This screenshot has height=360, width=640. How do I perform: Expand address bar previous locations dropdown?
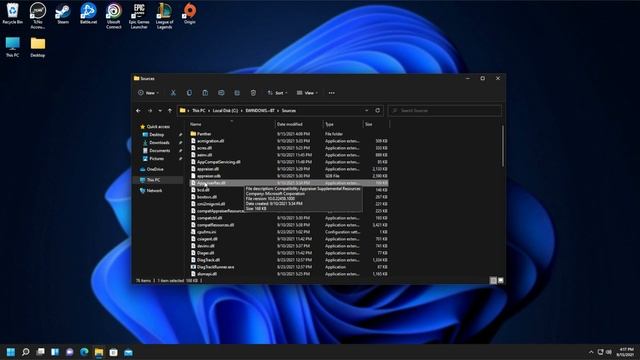pos(367,111)
